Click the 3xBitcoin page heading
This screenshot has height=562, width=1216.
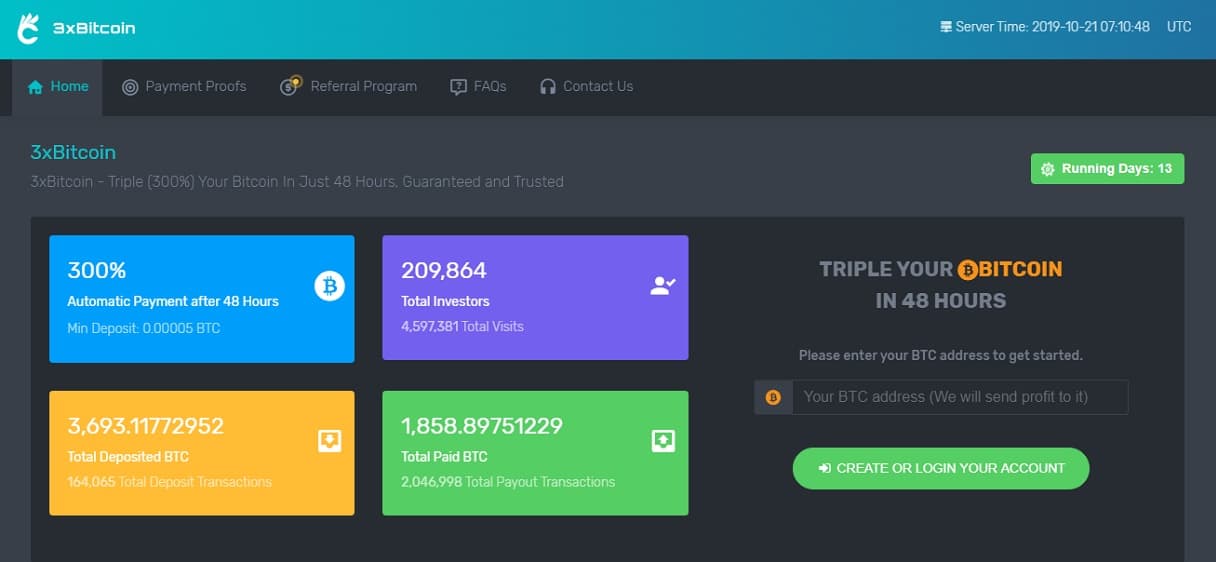pos(73,153)
